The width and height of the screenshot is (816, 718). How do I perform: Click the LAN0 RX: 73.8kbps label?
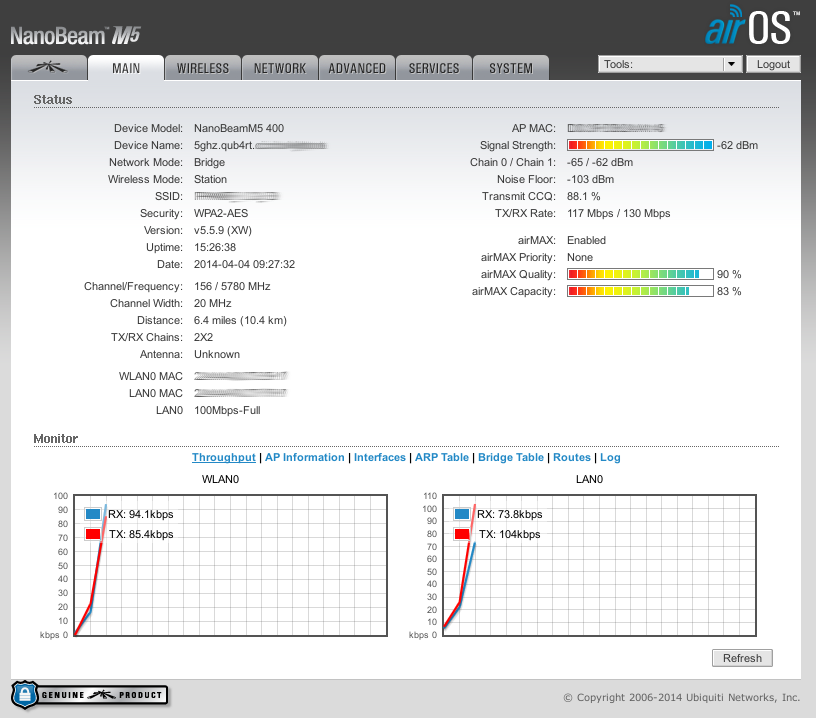point(509,514)
